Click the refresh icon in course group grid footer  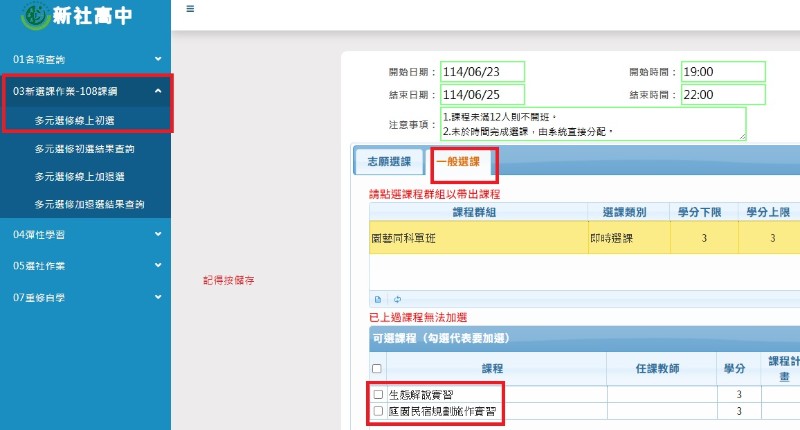point(397,299)
